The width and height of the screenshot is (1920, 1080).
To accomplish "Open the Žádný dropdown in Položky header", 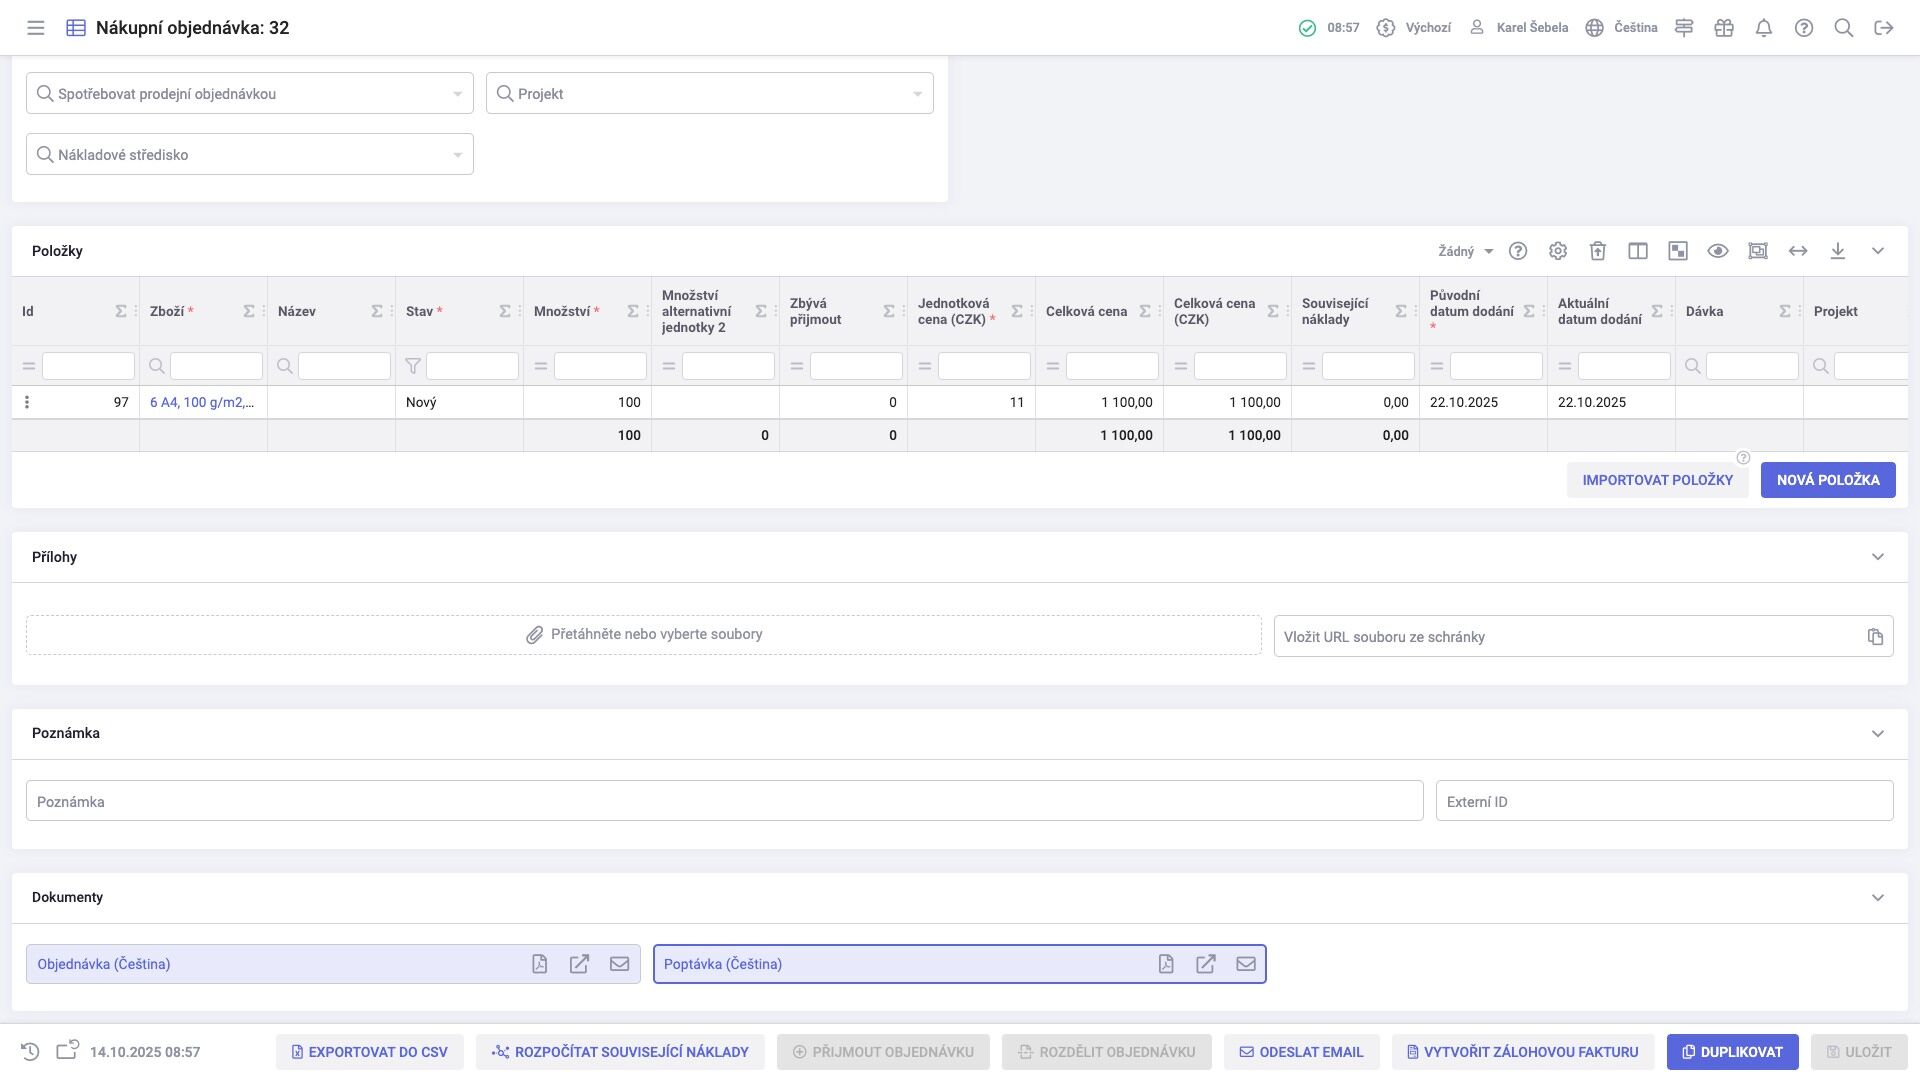I will point(1465,251).
